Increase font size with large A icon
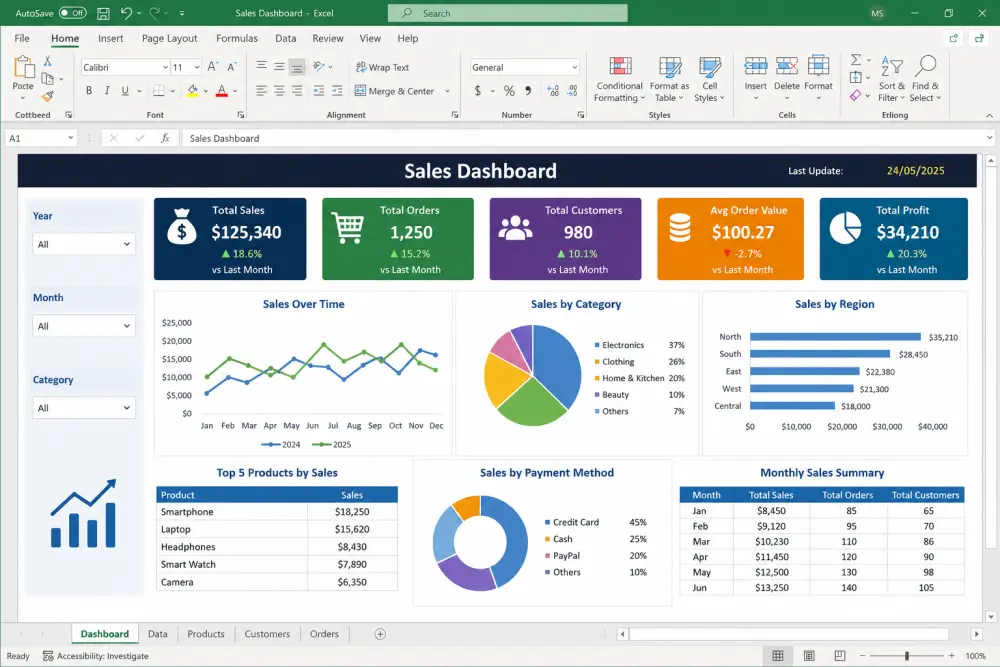 [213, 66]
